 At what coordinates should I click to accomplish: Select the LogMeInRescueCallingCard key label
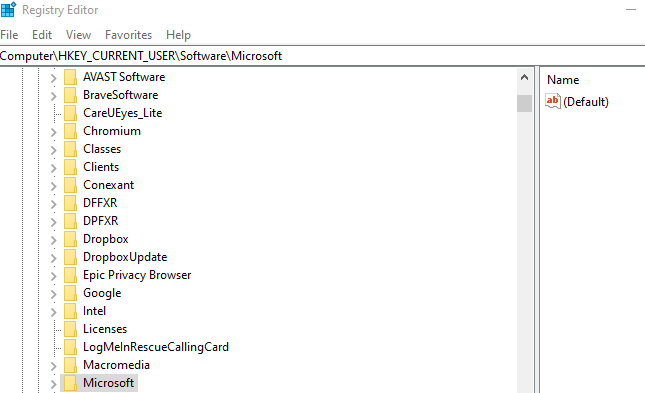click(x=156, y=347)
